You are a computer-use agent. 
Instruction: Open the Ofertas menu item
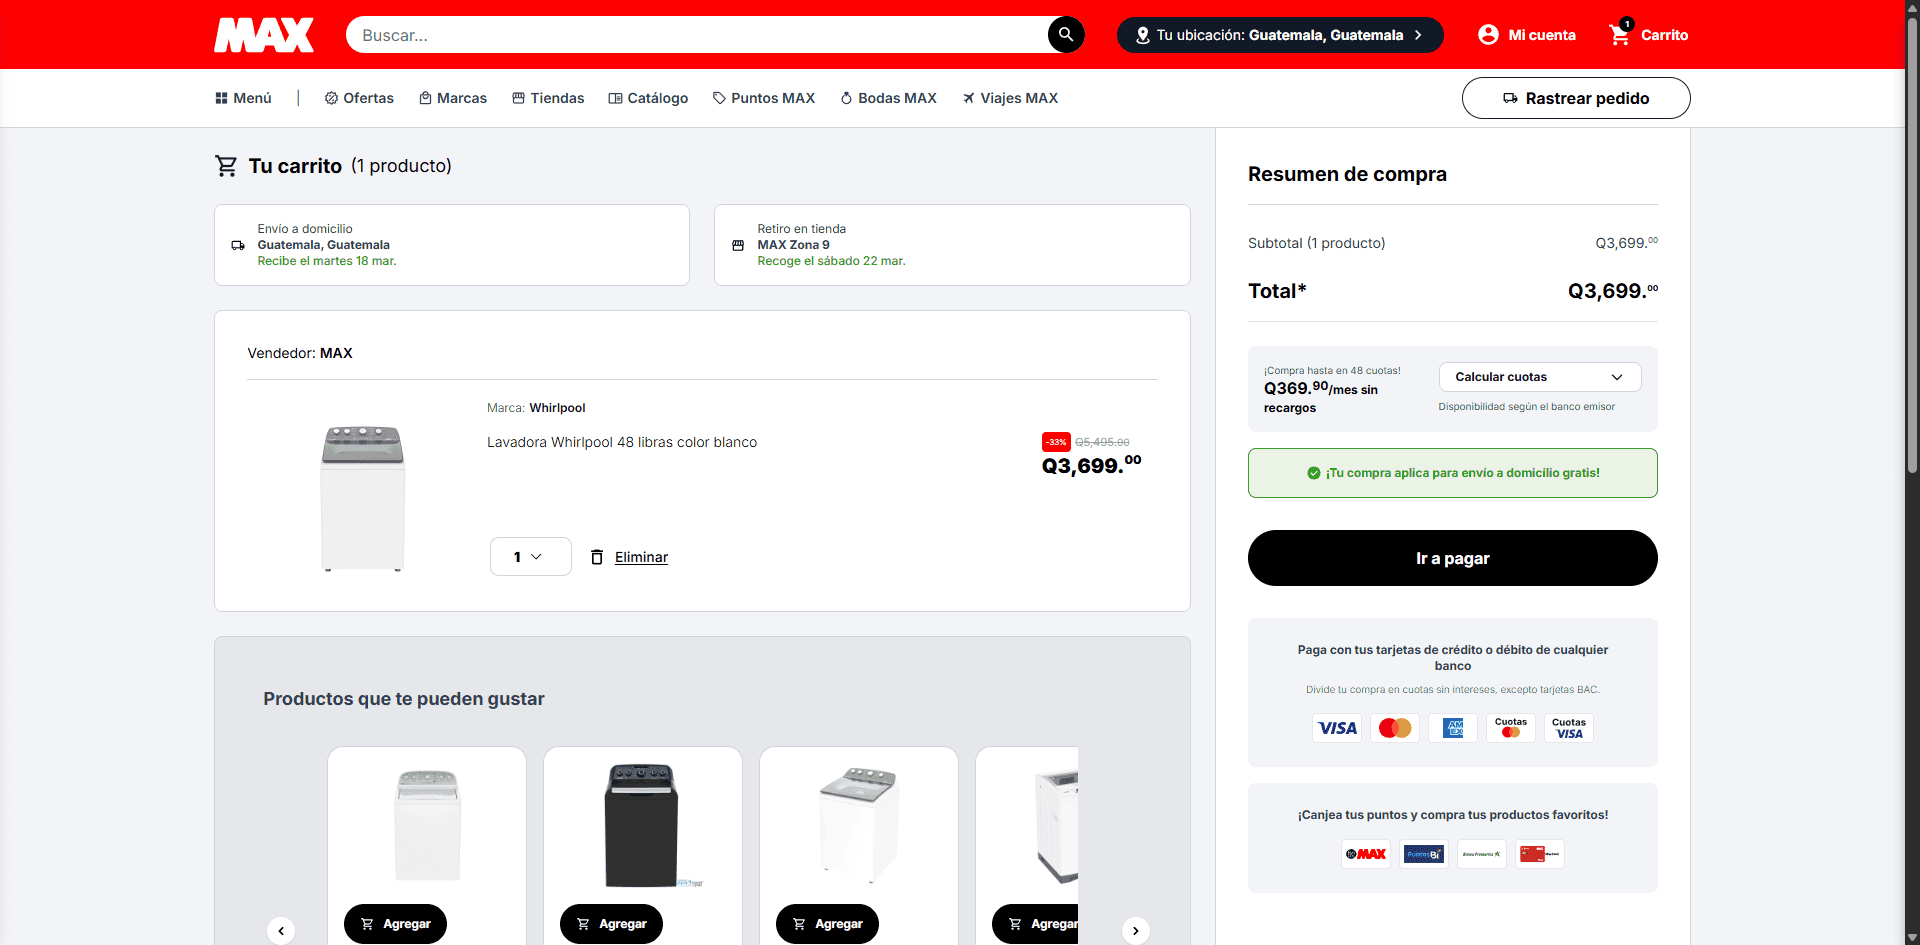pos(359,98)
